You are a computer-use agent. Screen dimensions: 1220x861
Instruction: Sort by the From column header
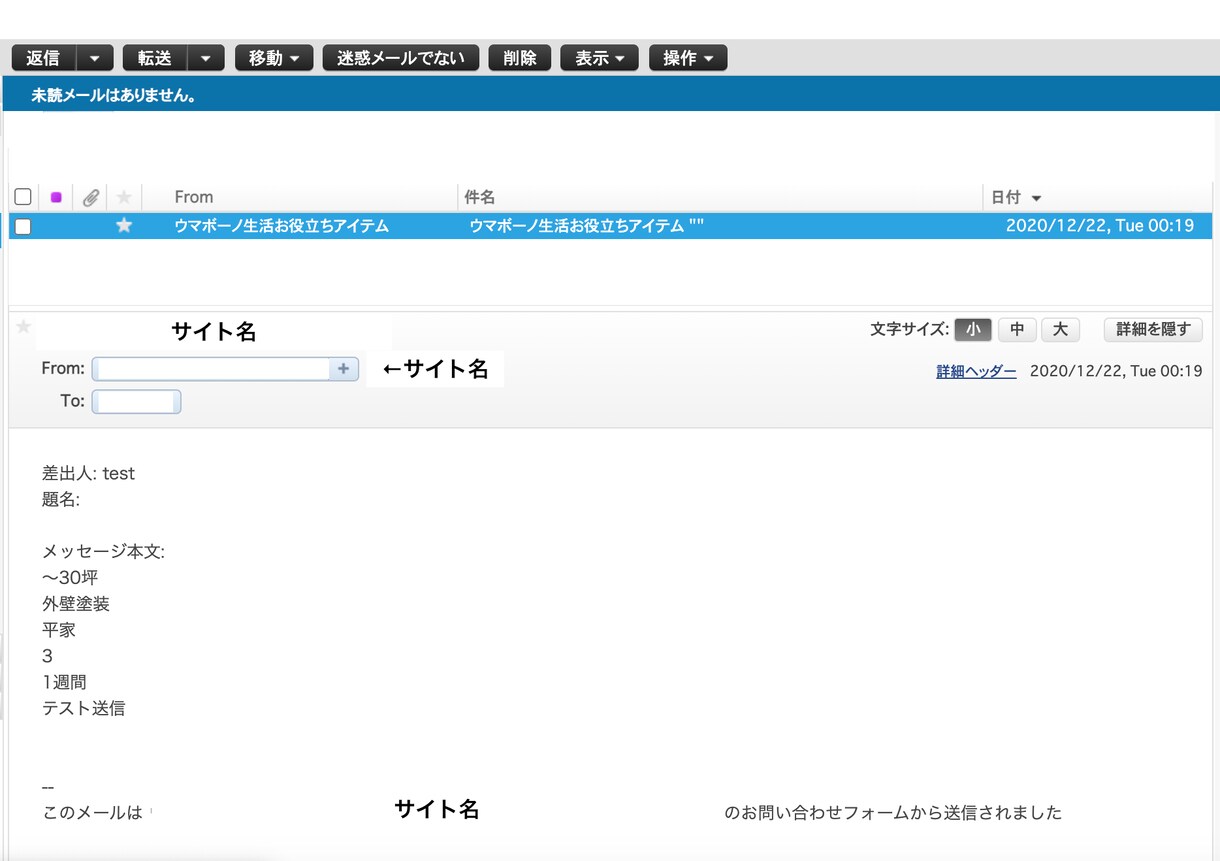point(194,197)
